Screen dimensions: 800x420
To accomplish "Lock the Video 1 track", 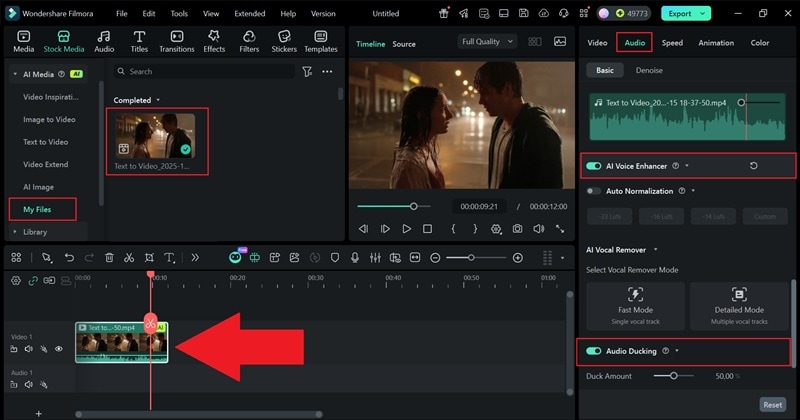I will (x=14, y=349).
